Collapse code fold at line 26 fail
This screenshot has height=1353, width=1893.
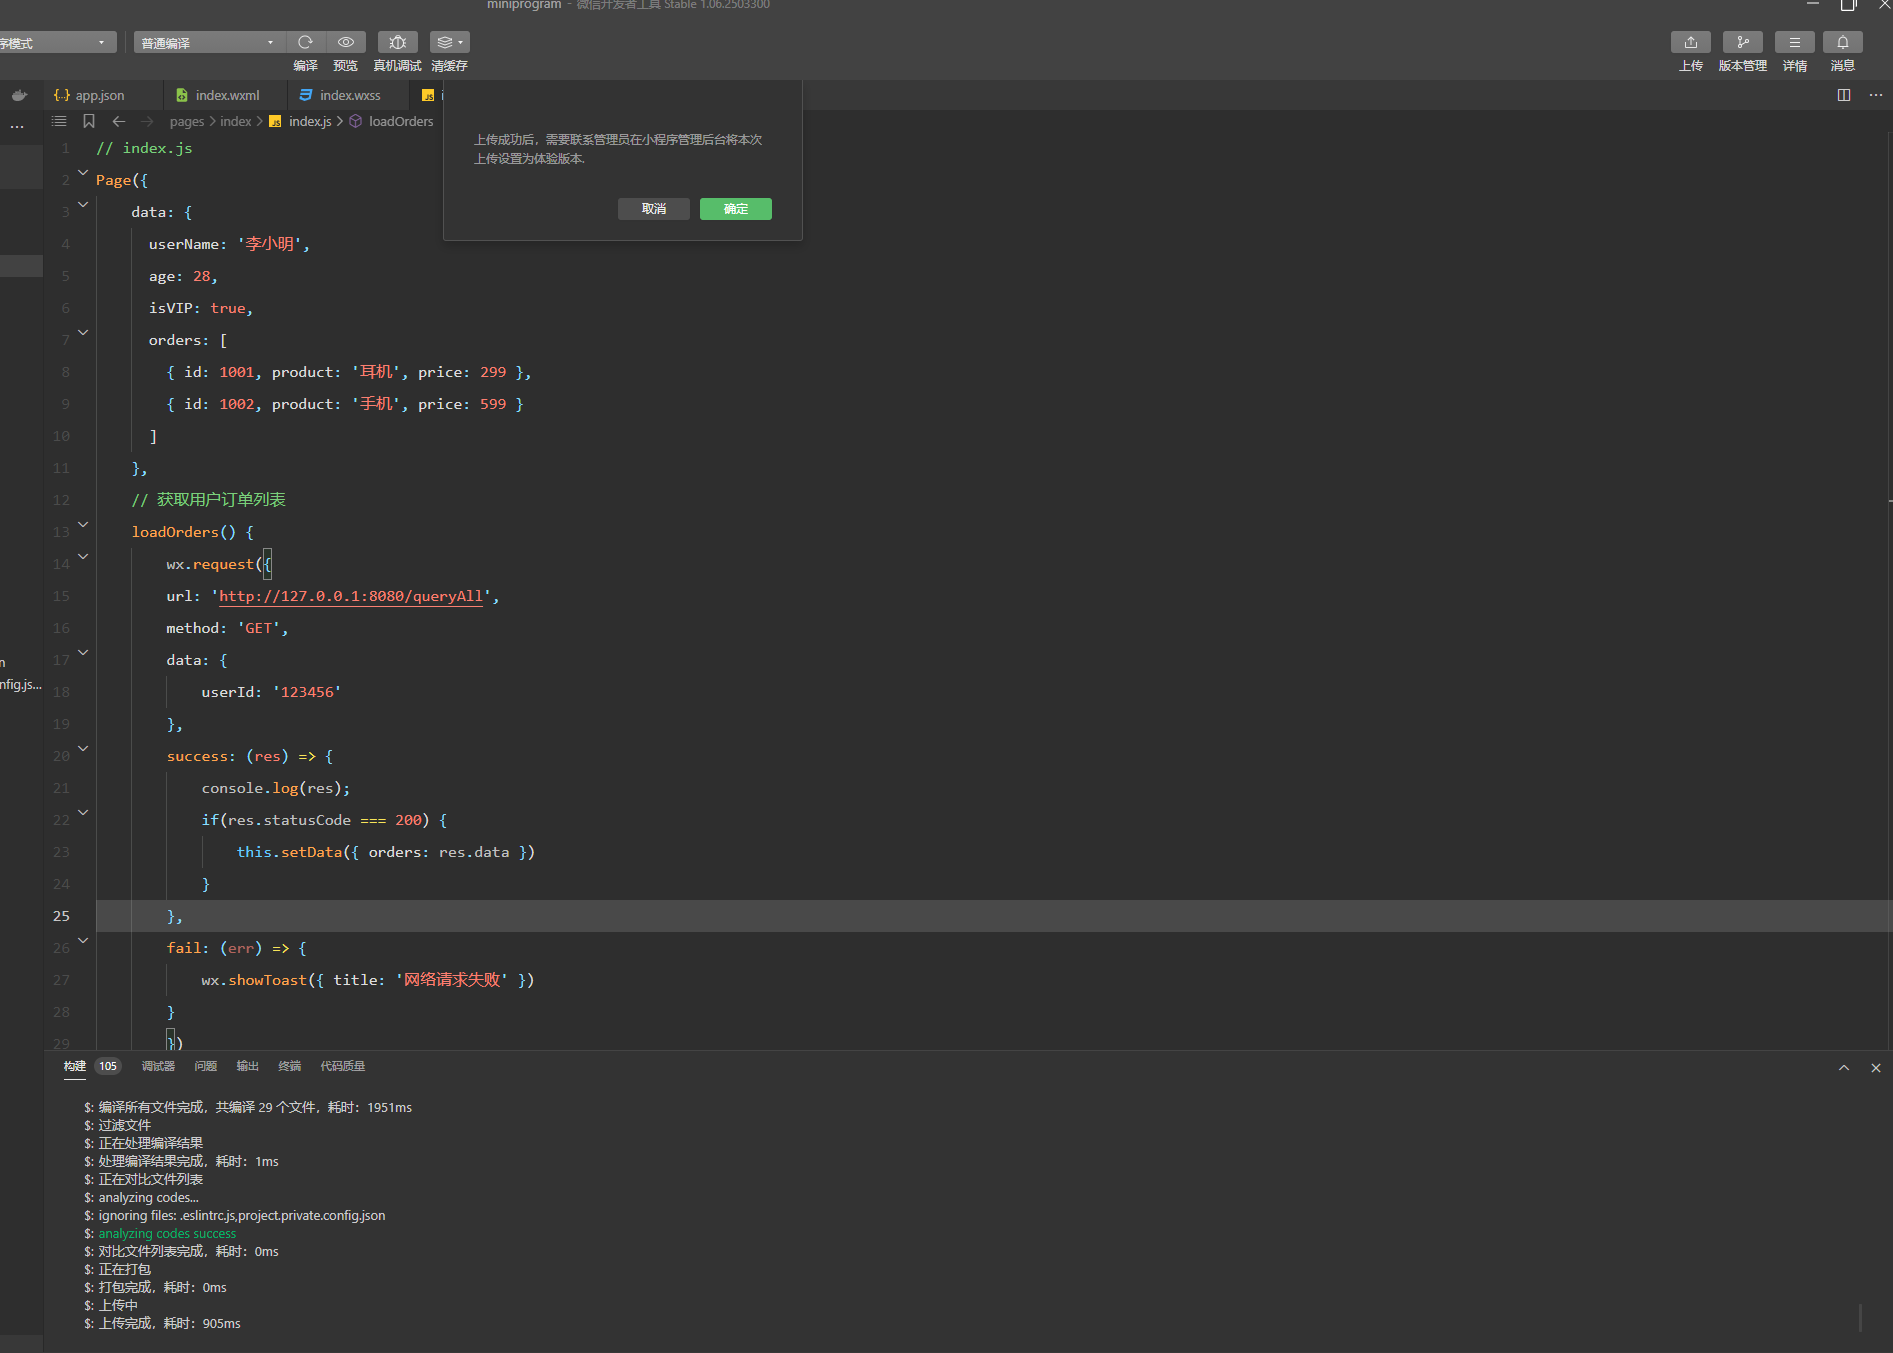83,941
